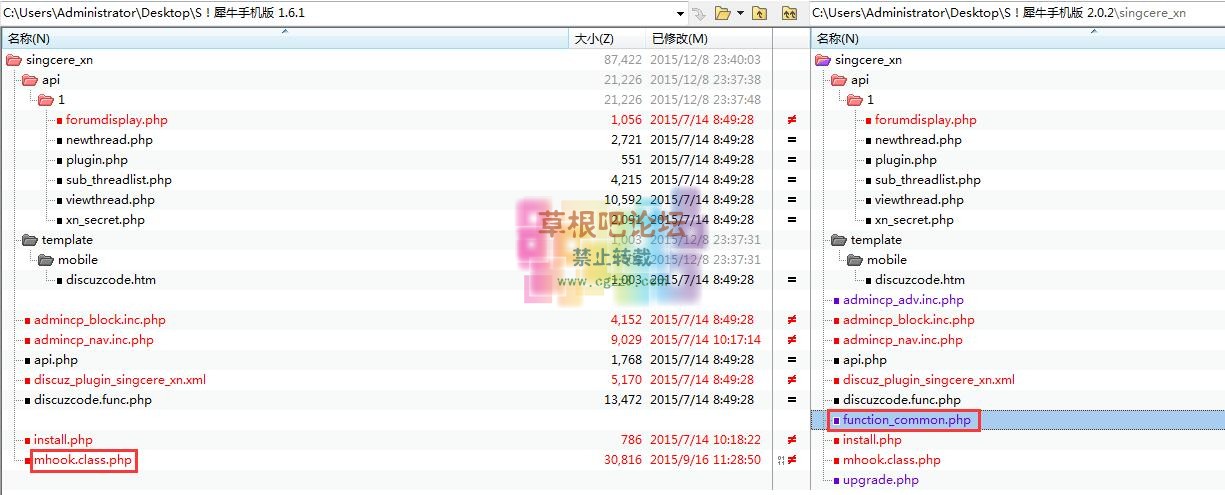Open the browse folder dropdown arrow
The image size is (1225, 495).
(740, 13)
